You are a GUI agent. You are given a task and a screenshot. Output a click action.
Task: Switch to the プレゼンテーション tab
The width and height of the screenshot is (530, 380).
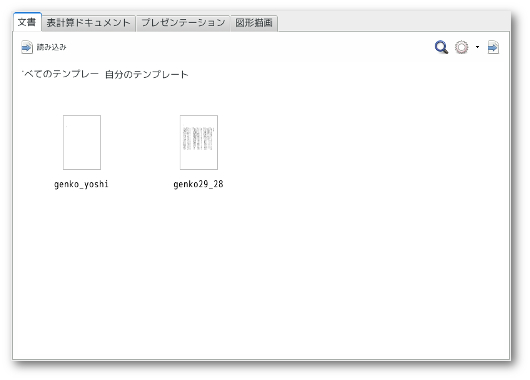pyautogui.click(x=183, y=23)
